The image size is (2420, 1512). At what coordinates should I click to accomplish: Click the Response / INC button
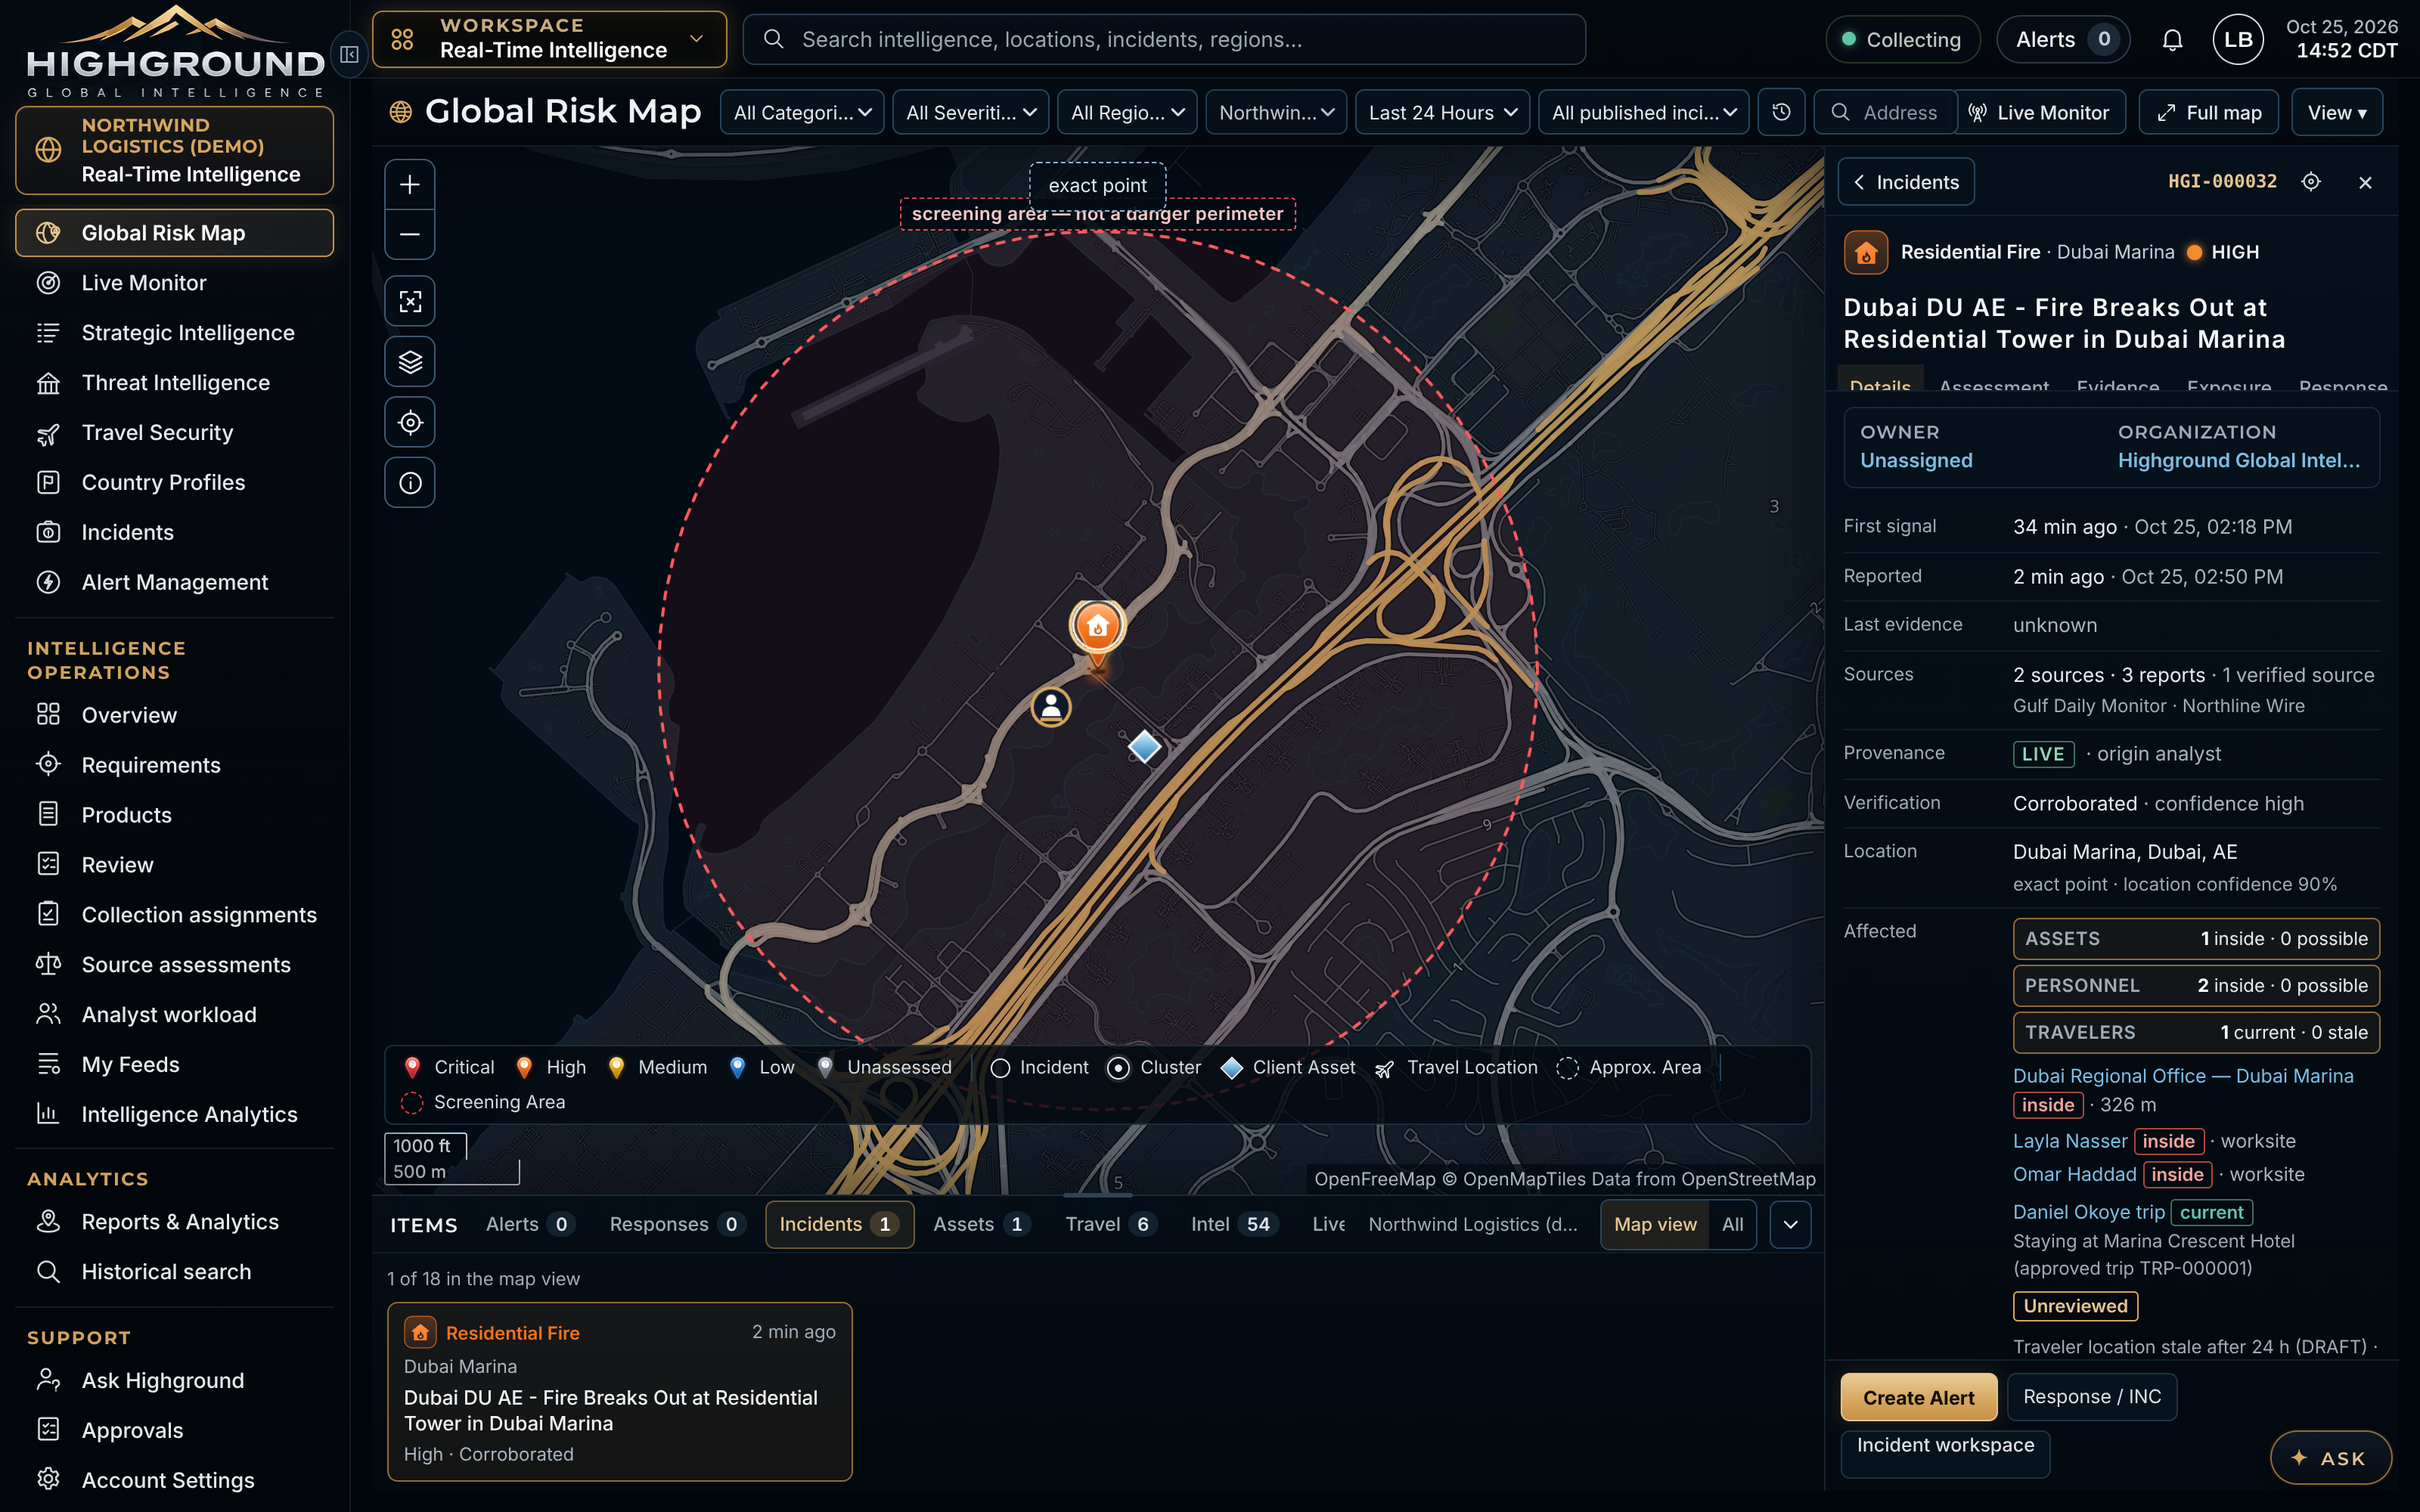pos(2092,1396)
